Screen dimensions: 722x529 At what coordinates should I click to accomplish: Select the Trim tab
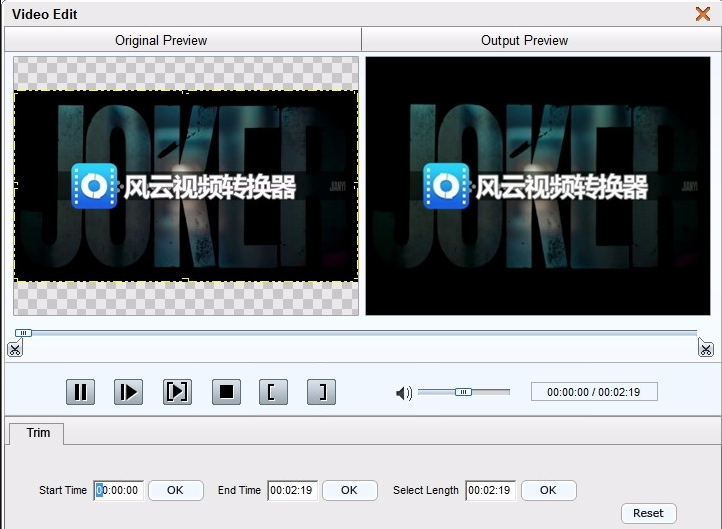[38, 433]
